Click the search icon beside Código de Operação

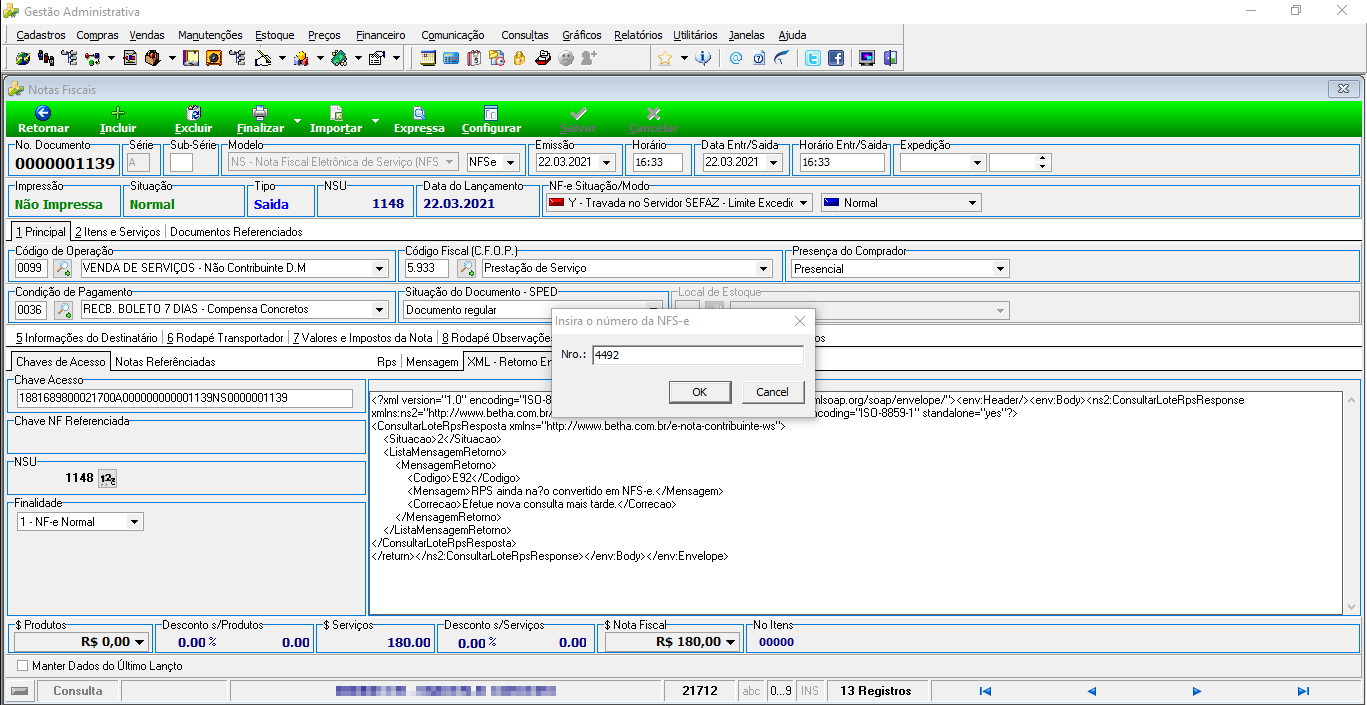(x=63, y=268)
